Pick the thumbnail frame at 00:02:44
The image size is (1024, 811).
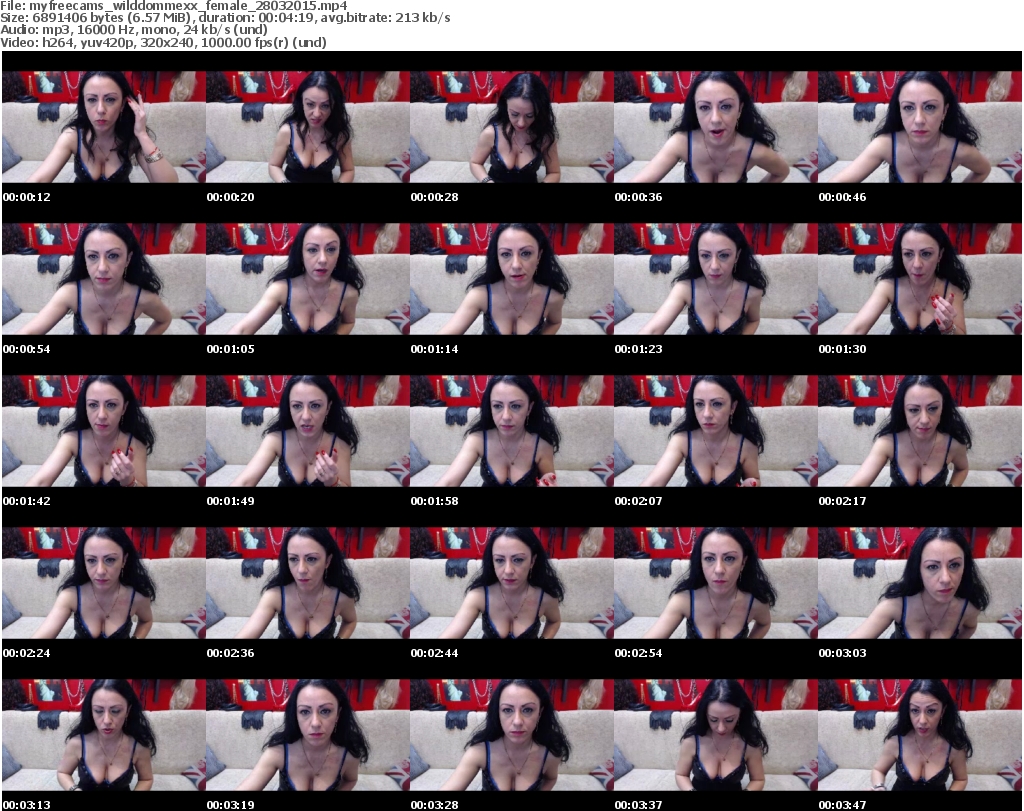(x=511, y=583)
